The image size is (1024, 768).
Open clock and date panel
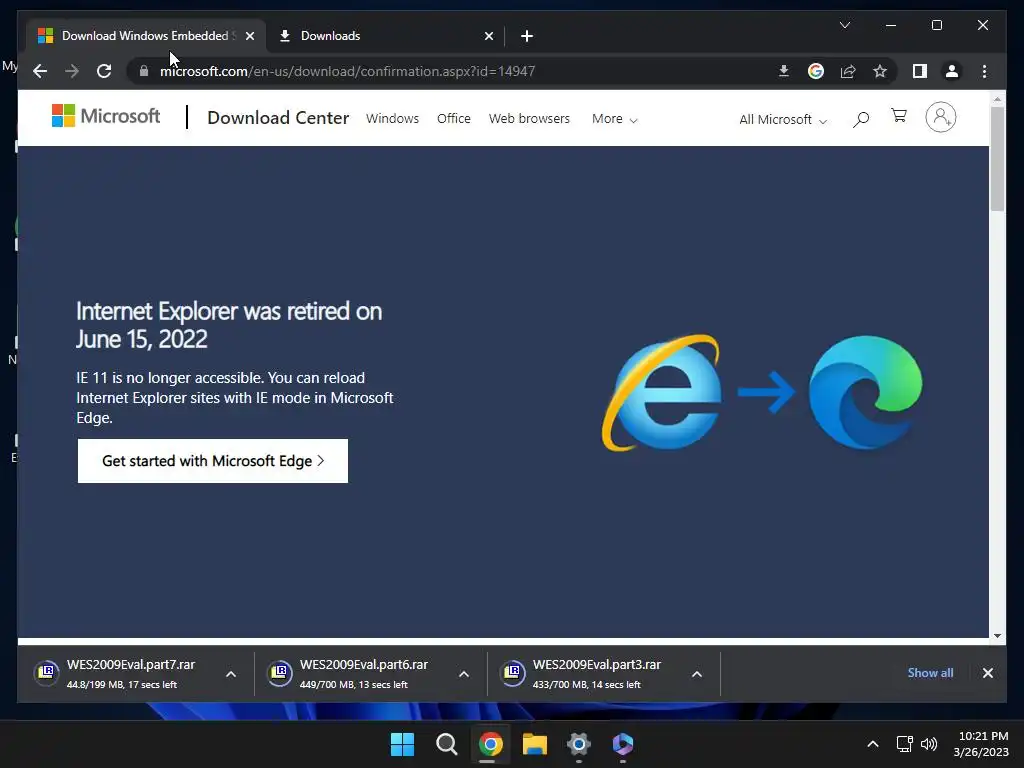(982, 744)
